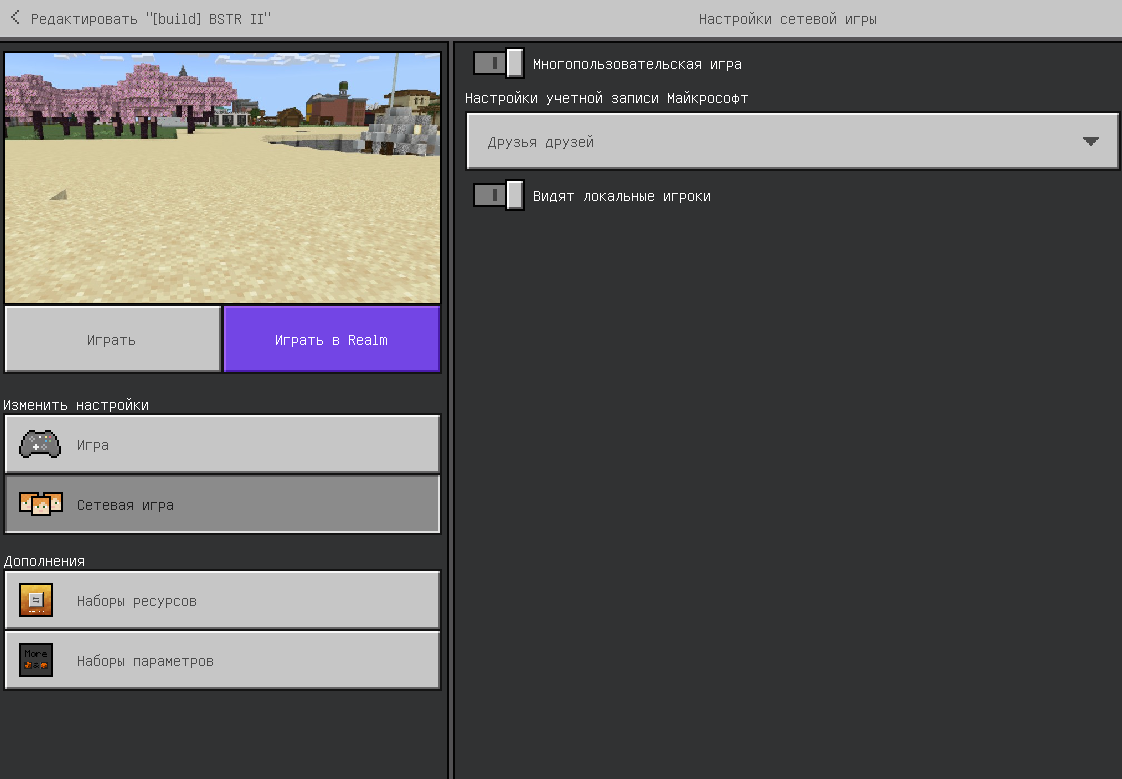Select the Сетевая игра settings tab
The width and height of the screenshot is (1122, 779).
pyautogui.click(x=223, y=504)
